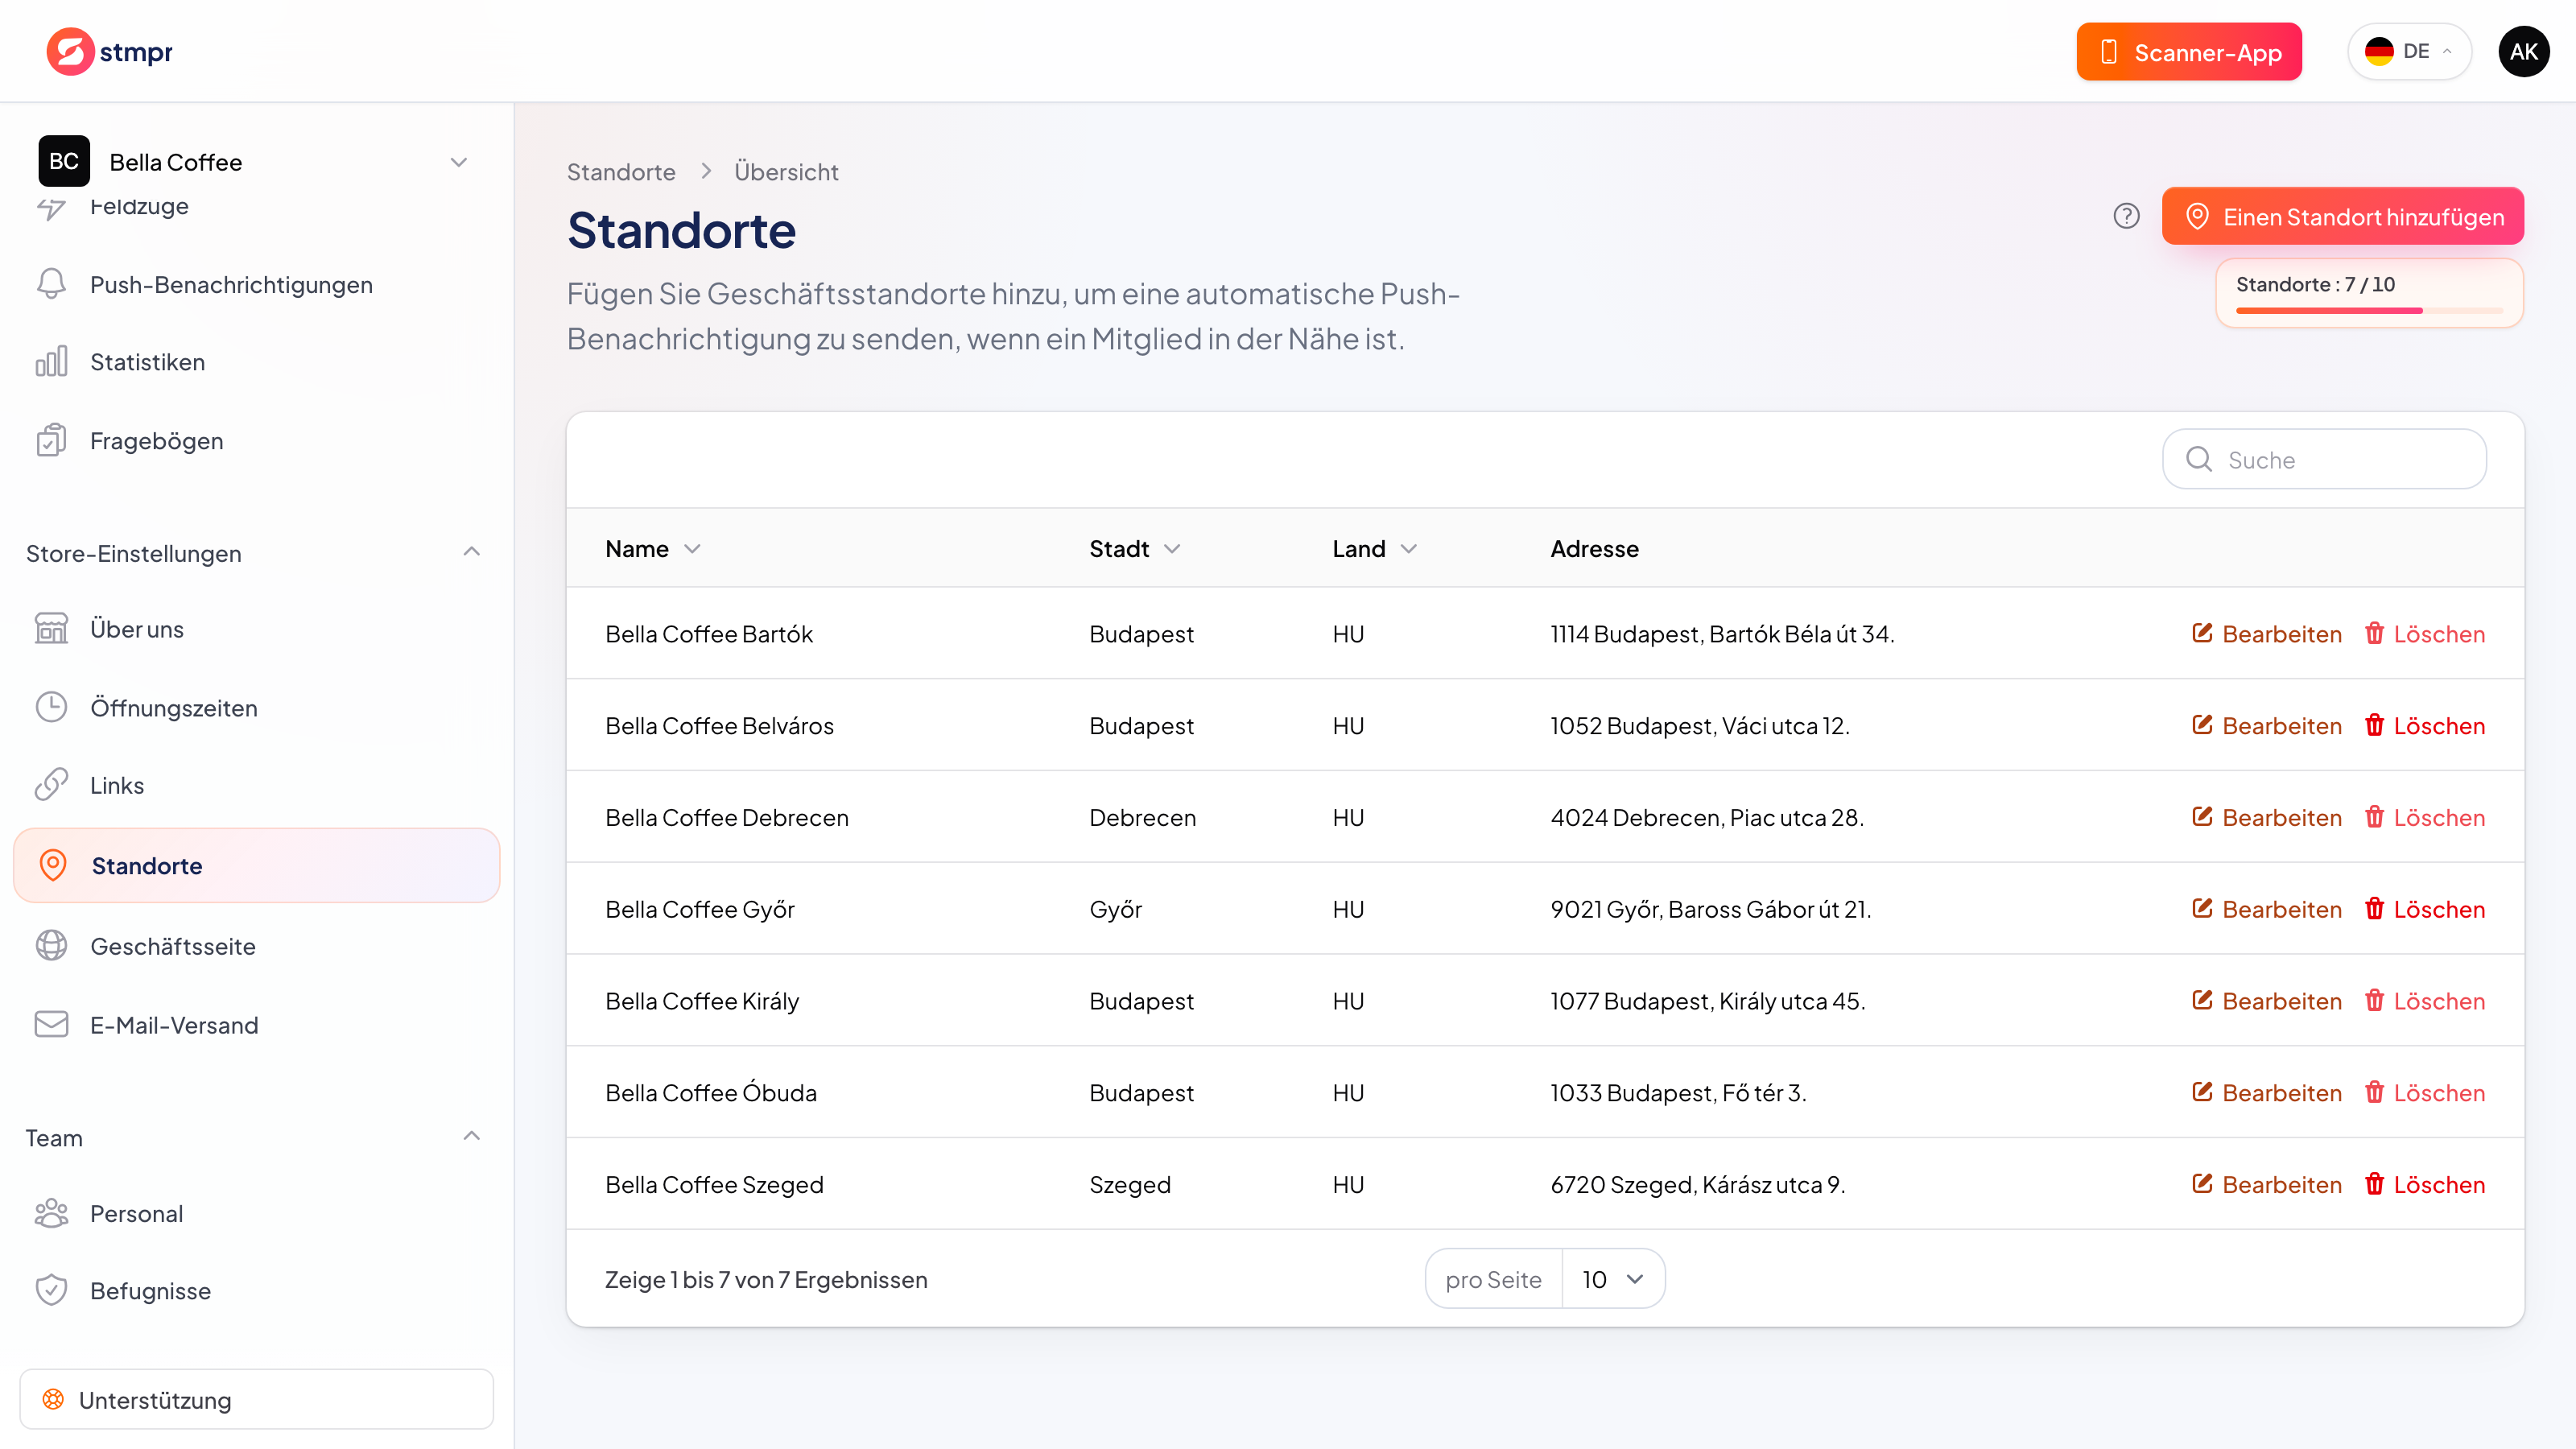This screenshot has width=2576, height=1449.
Task: Click the E-Mail-Versand envelope icon
Action: (x=51, y=1024)
